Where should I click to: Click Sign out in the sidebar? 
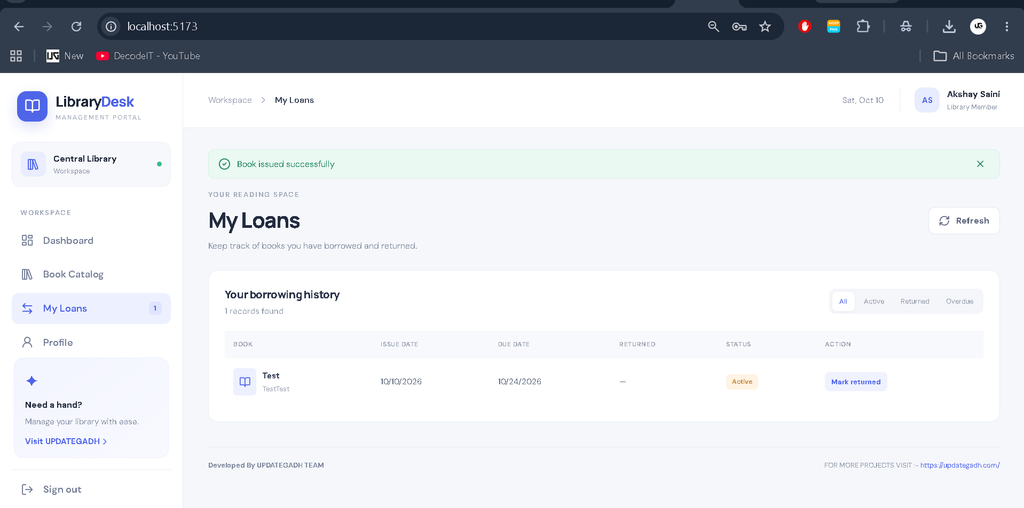91,489
